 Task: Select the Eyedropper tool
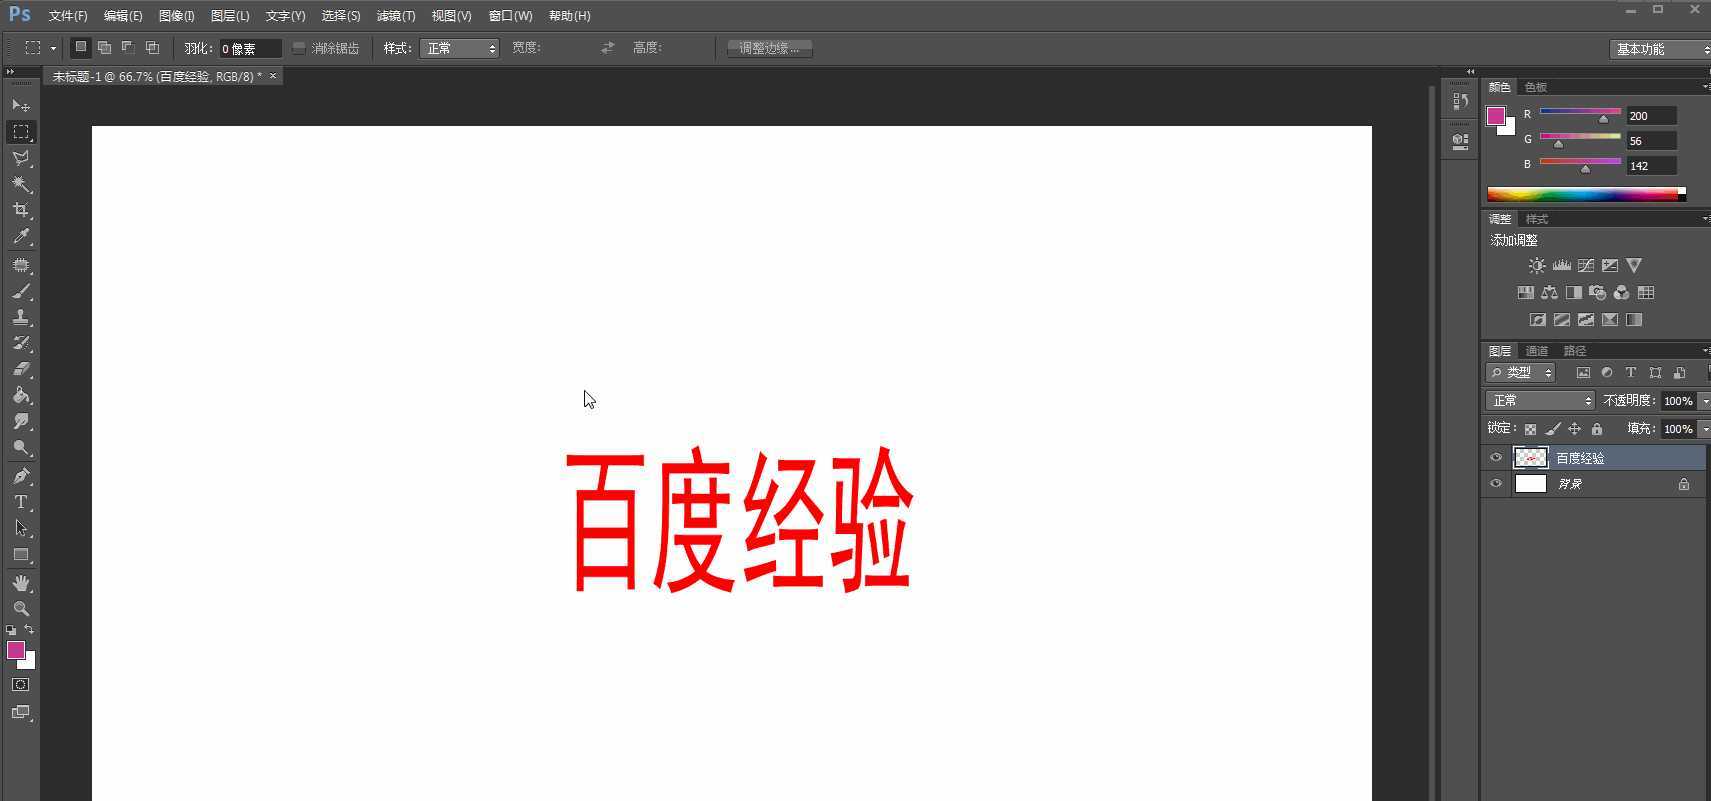click(x=21, y=237)
